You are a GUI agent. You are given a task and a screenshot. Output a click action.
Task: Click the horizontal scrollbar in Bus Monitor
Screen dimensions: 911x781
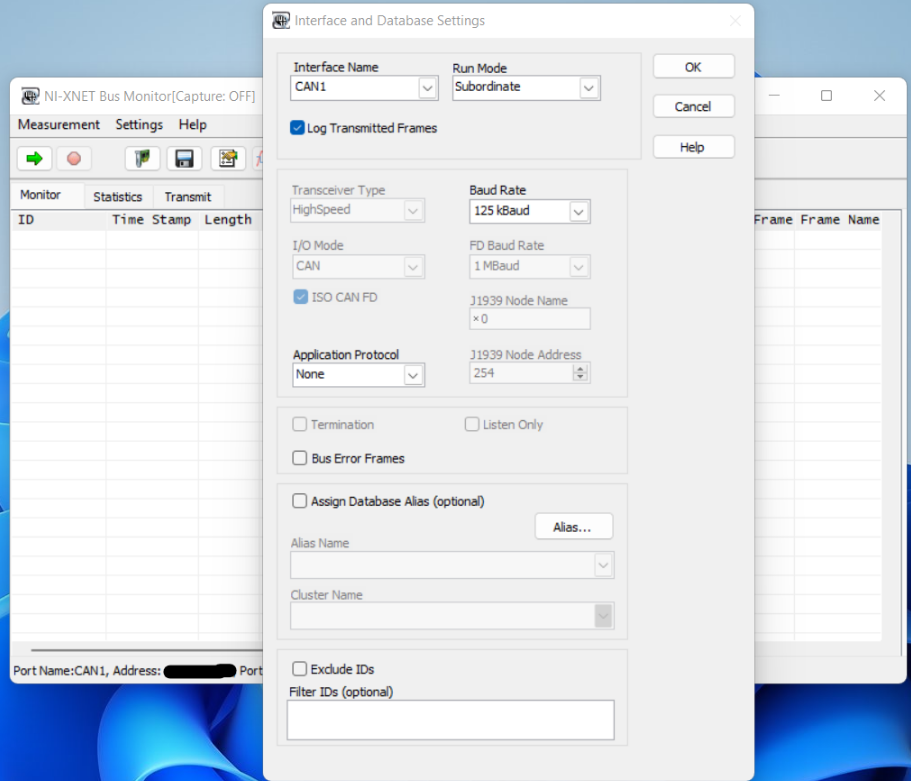pyautogui.click(x=145, y=650)
